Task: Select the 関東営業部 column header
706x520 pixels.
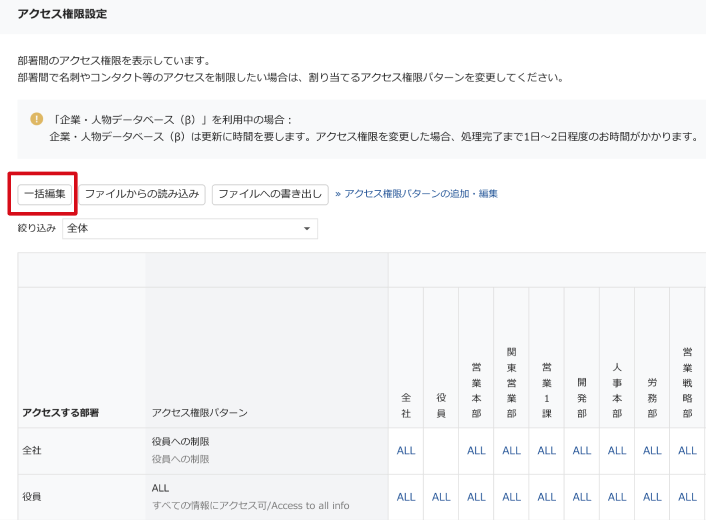Action: pyautogui.click(x=511, y=383)
